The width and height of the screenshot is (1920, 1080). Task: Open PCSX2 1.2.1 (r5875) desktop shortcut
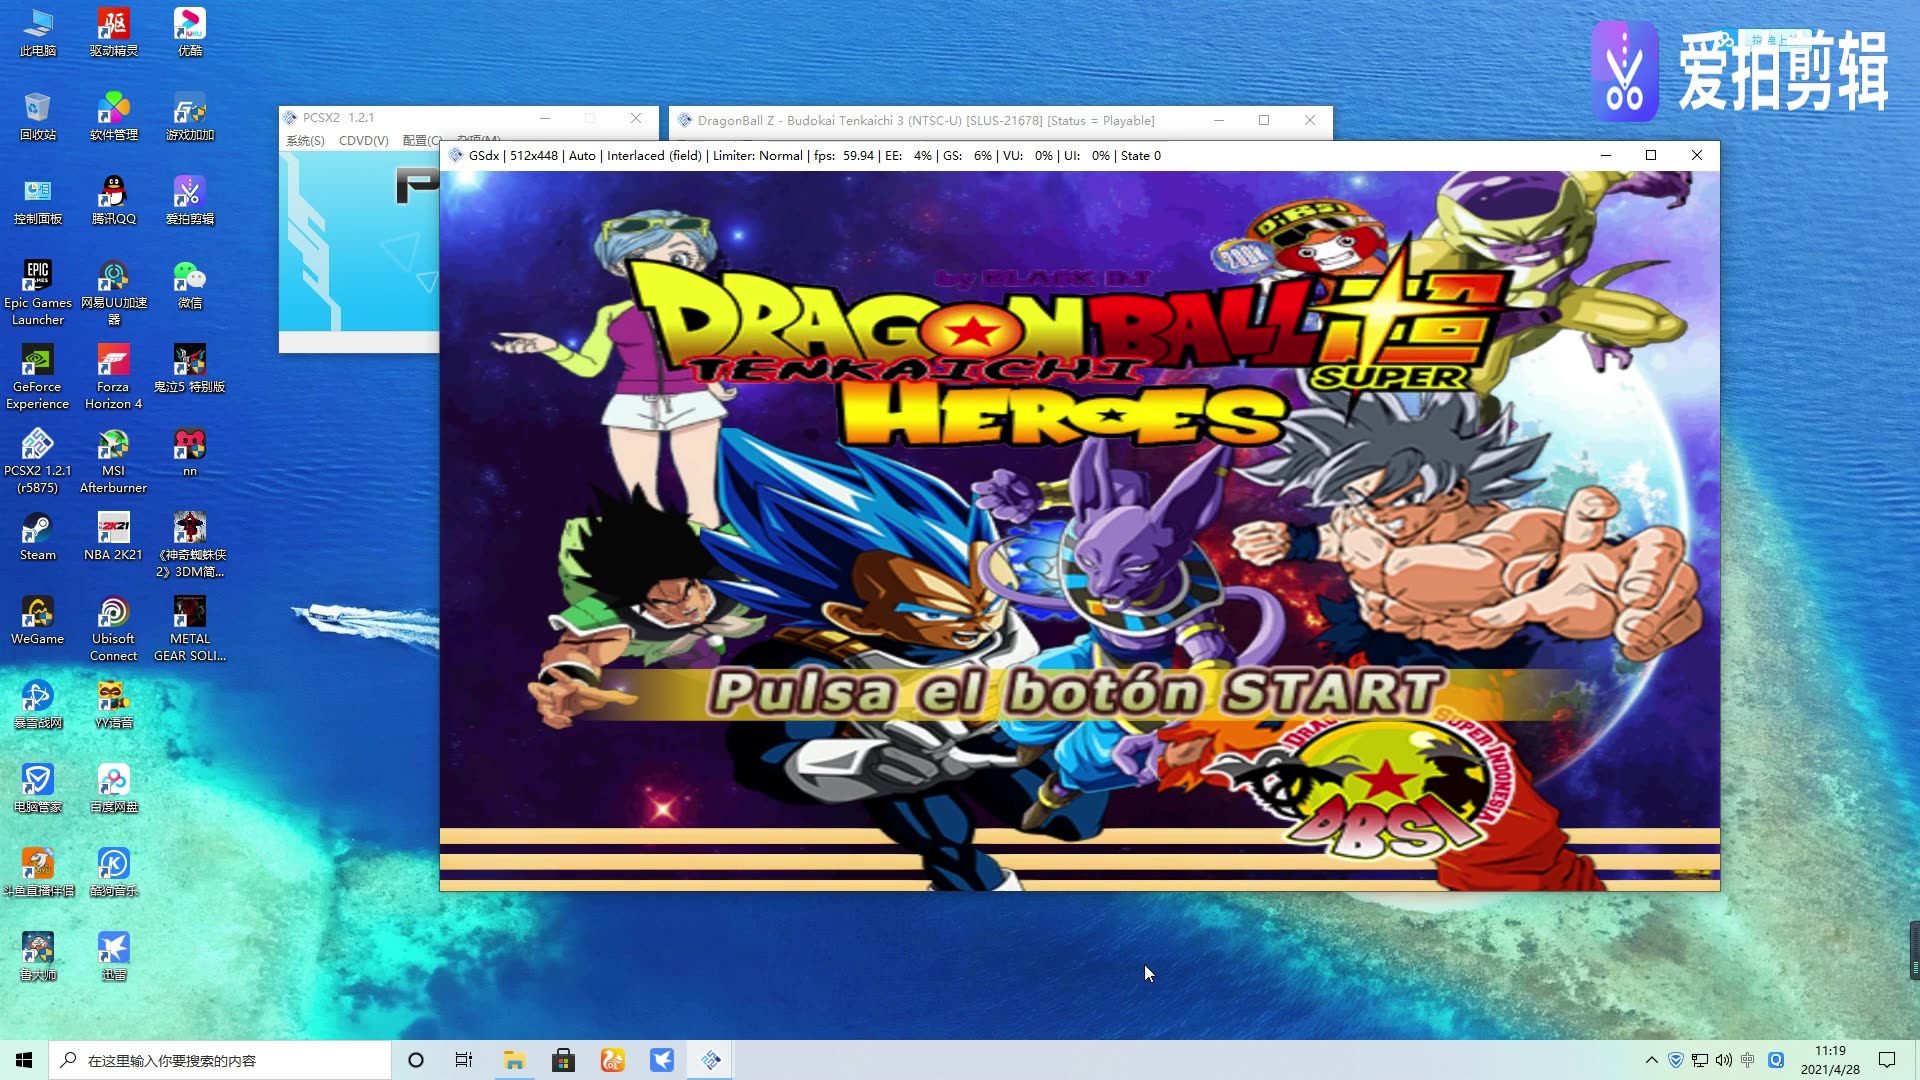(x=38, y=460)
